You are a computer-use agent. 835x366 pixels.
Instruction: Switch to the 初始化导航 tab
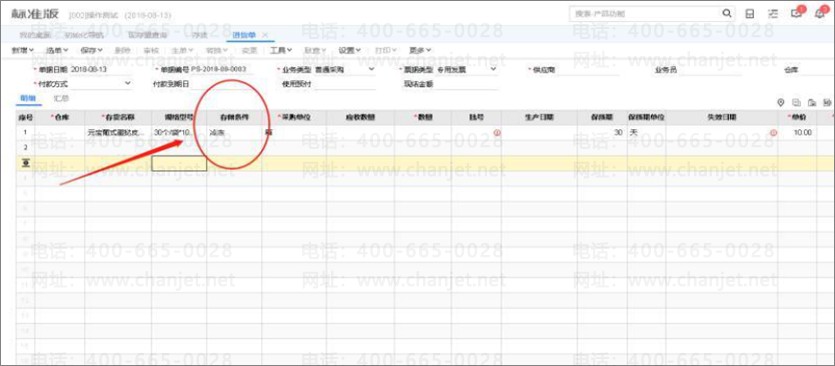click(83, 35)
